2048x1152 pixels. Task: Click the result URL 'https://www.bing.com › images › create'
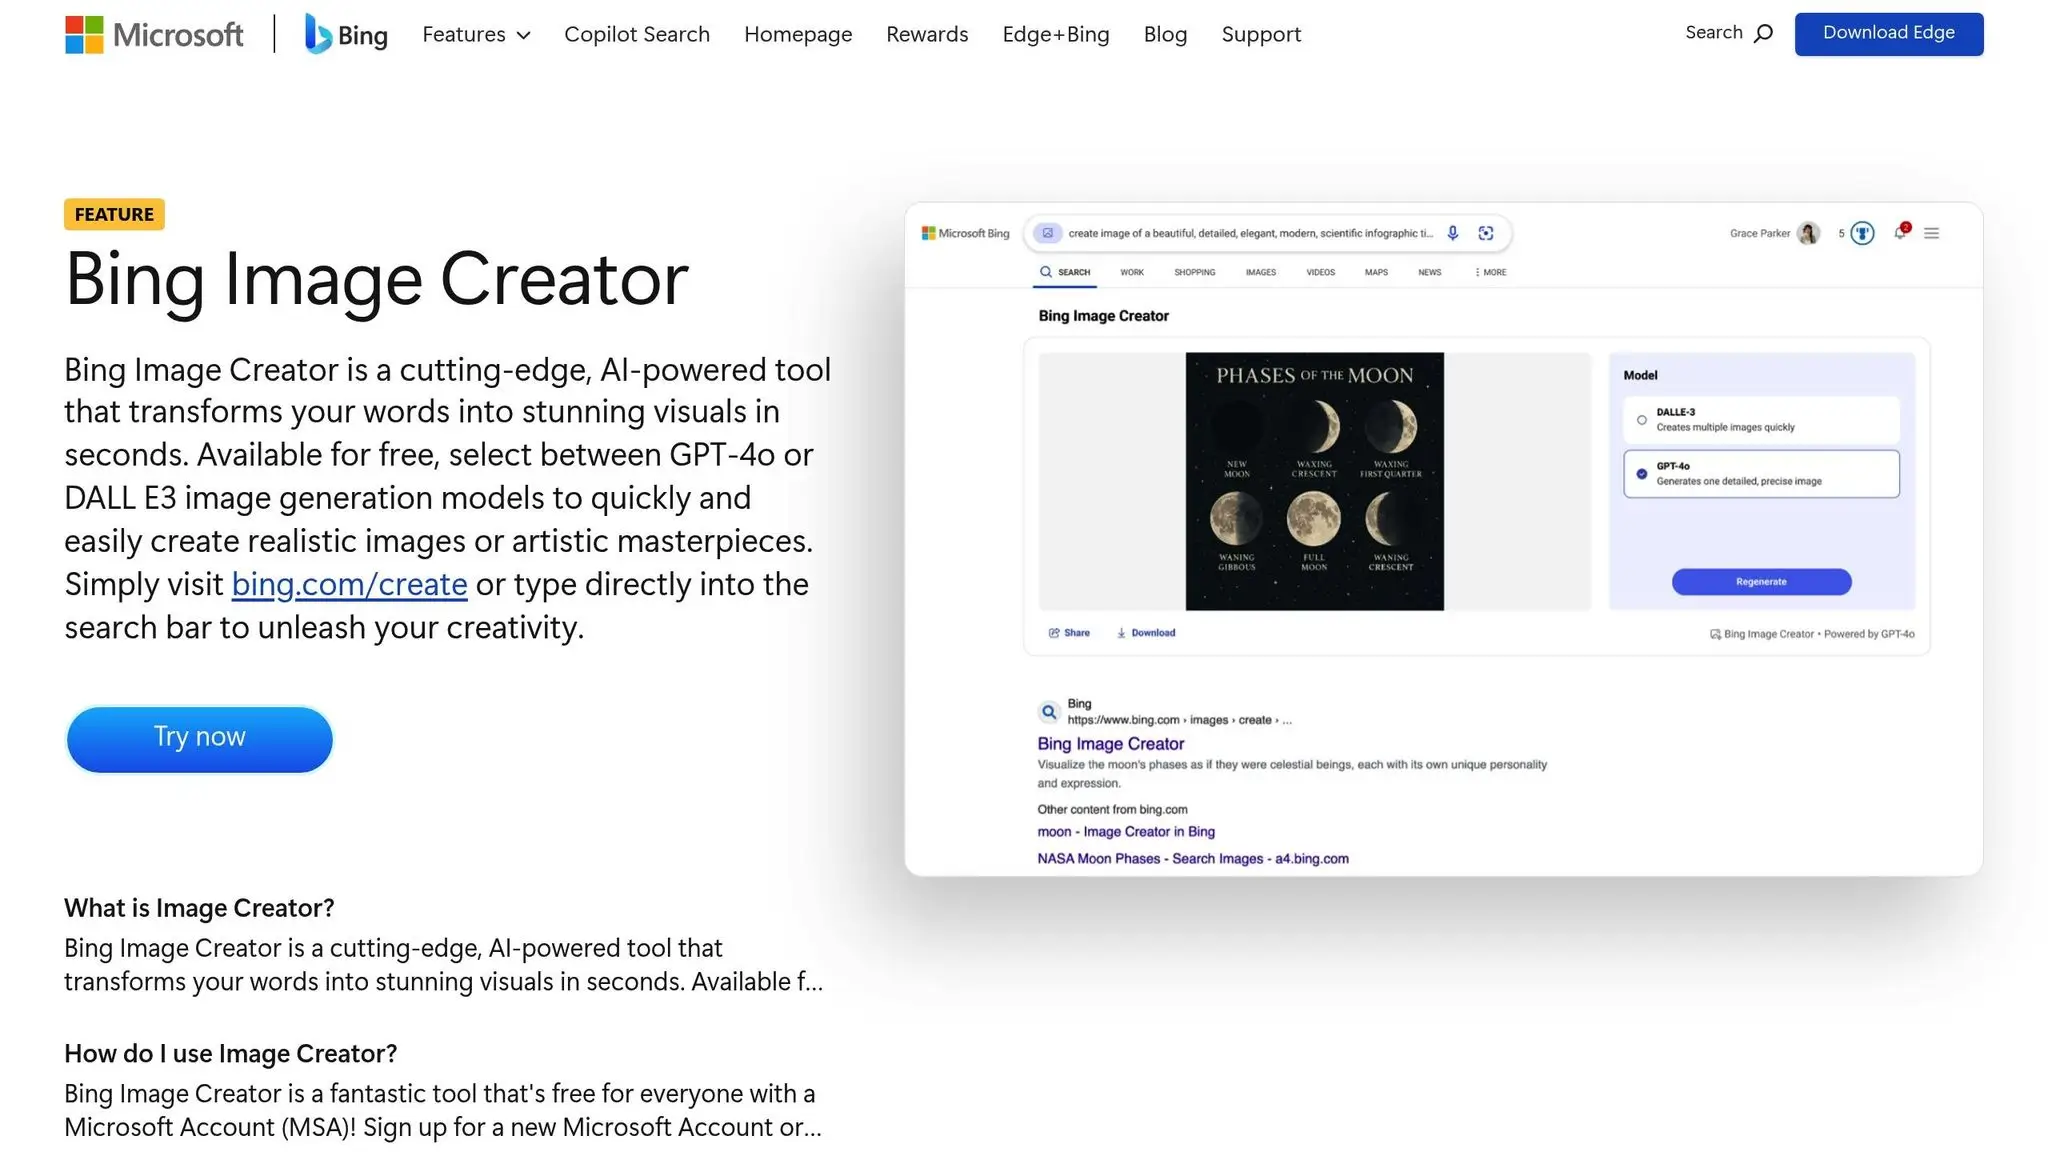(1180, 720)
